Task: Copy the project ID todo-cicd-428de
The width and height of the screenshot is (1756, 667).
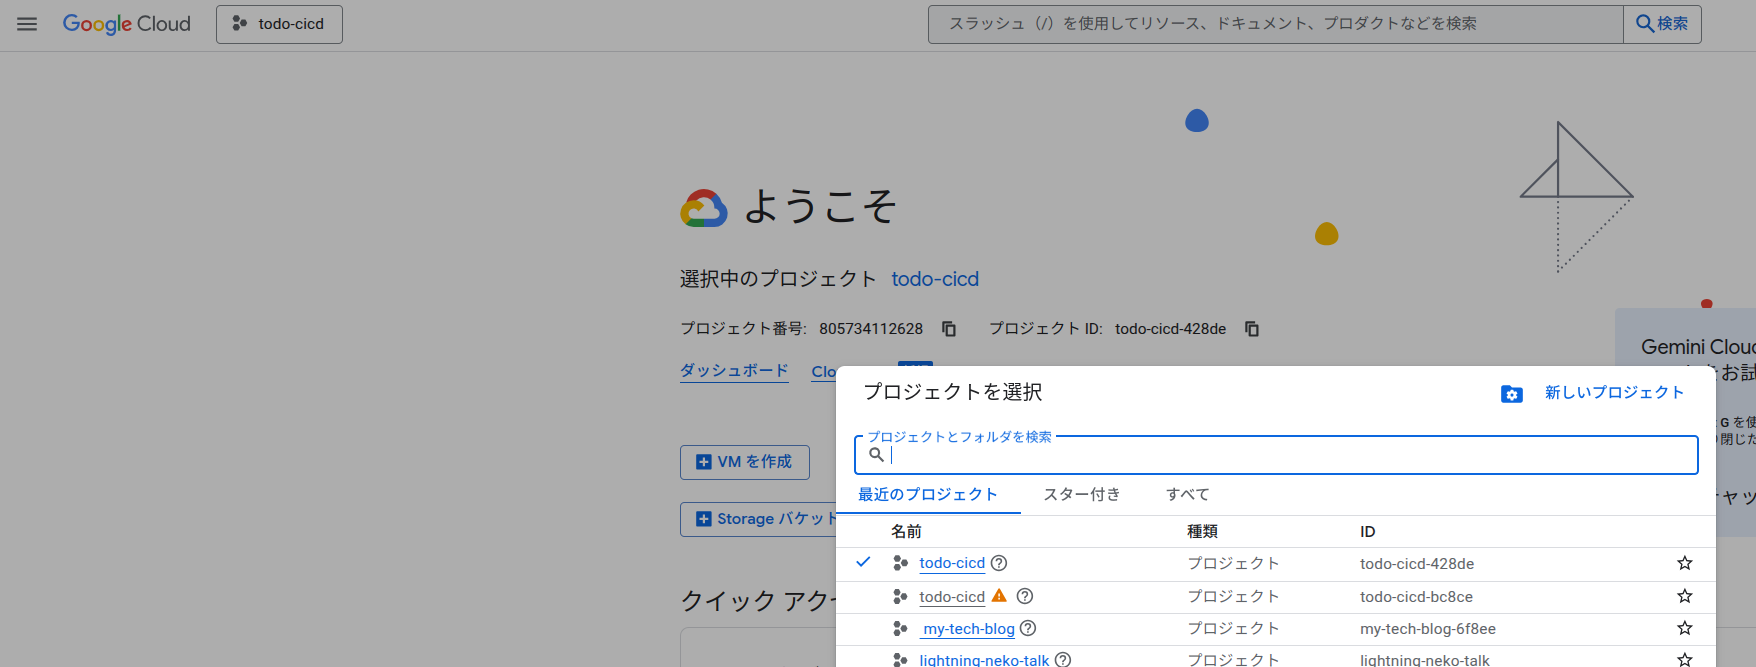Action: [1252, 329]
